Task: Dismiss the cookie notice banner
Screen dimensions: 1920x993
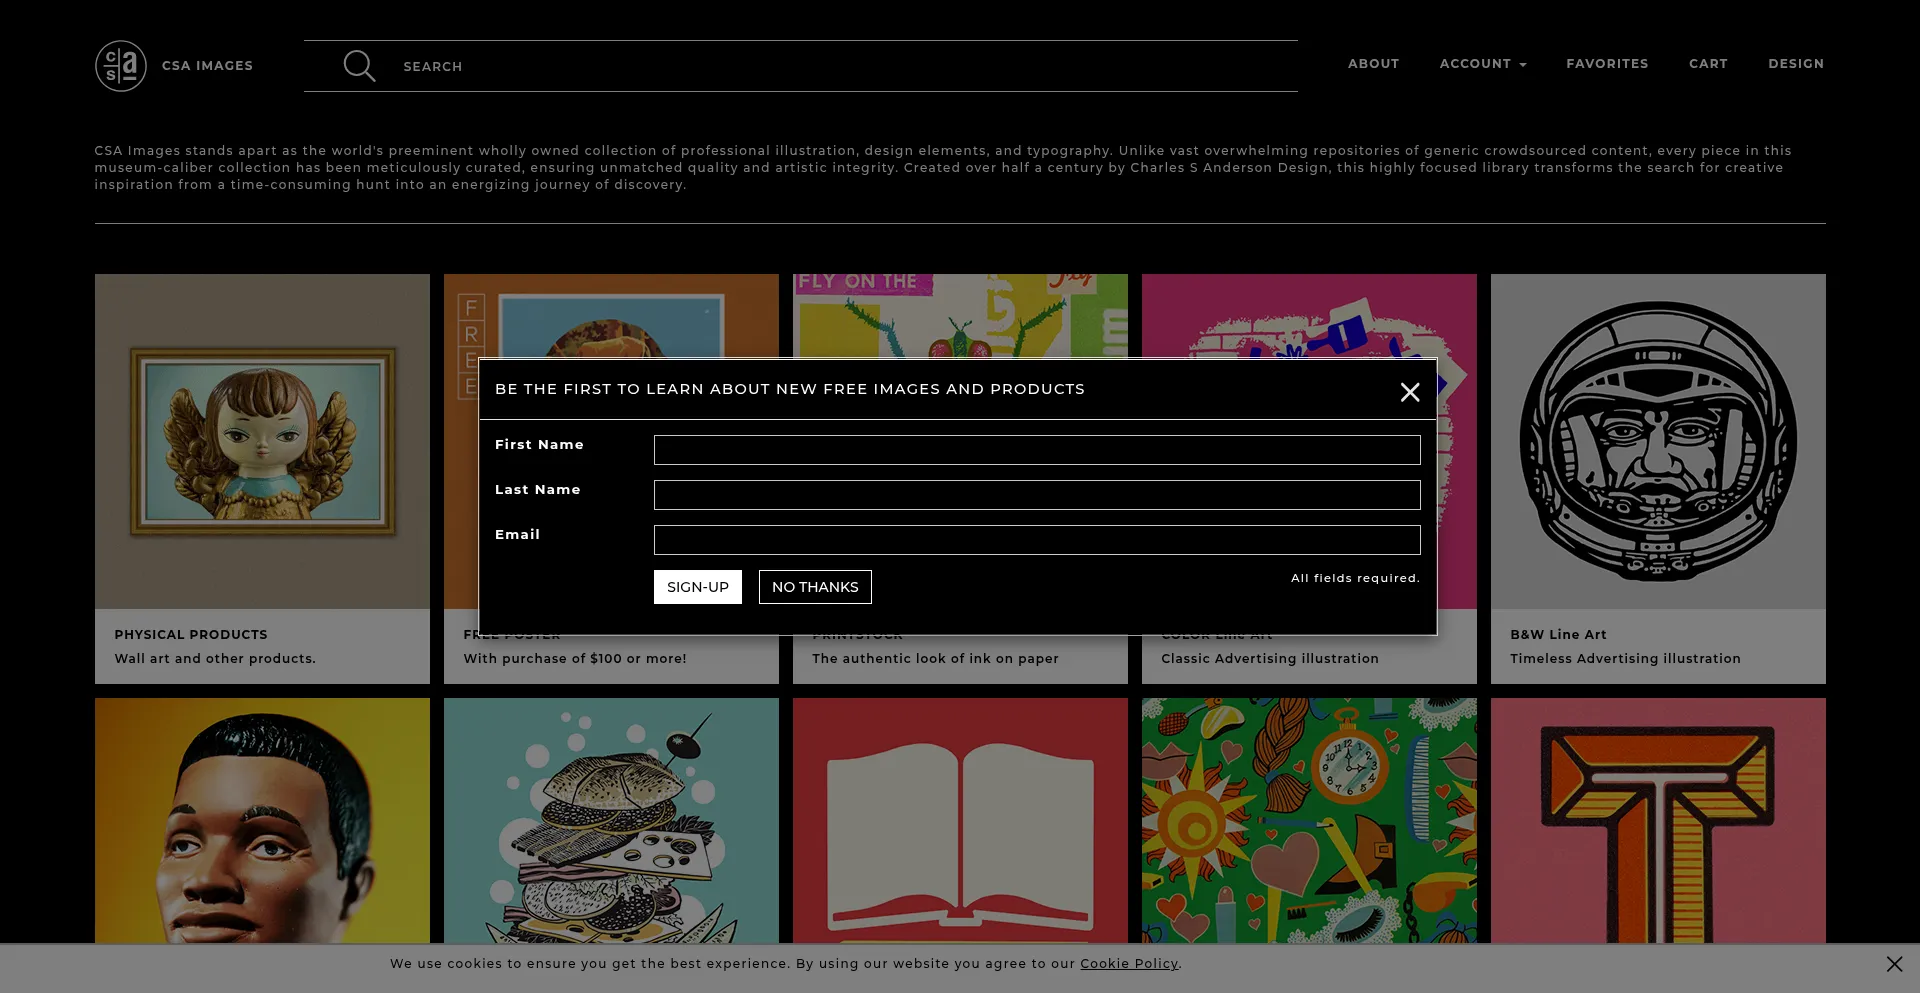Action: (1894, 964)
